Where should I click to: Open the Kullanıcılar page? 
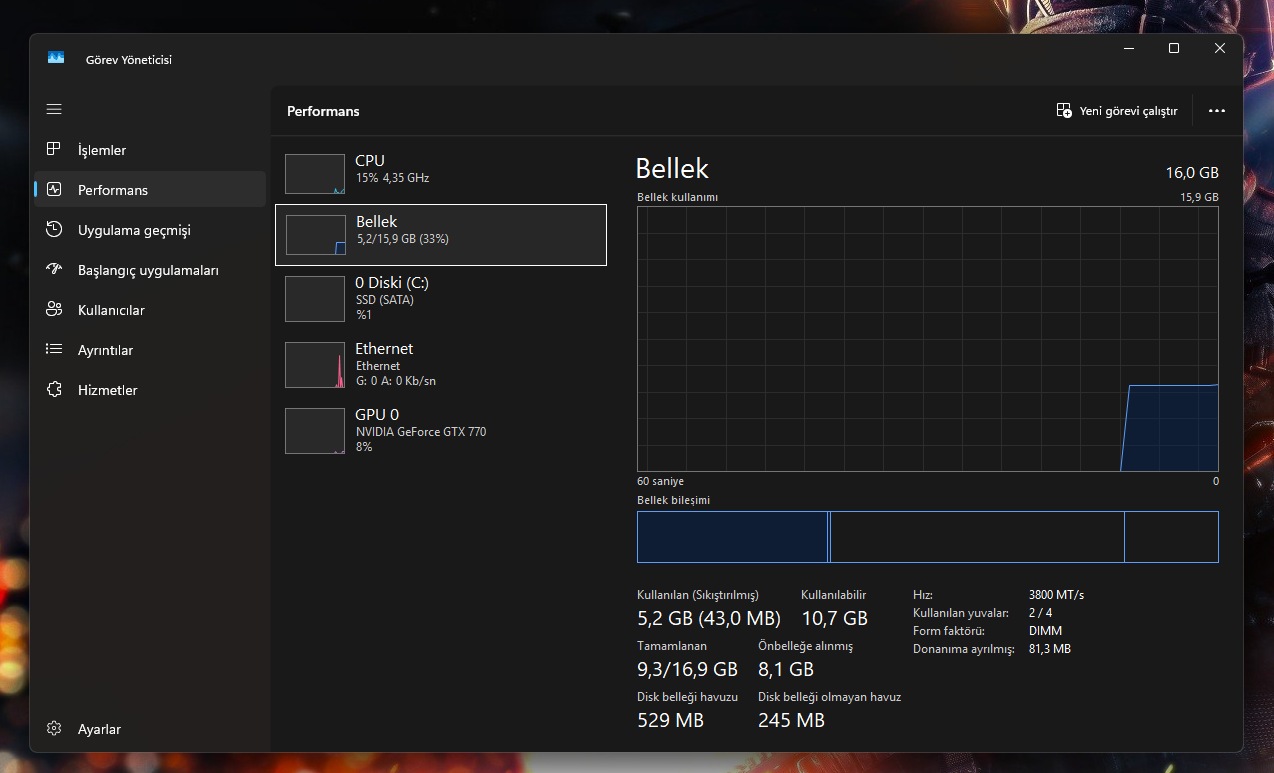[150, 310]
